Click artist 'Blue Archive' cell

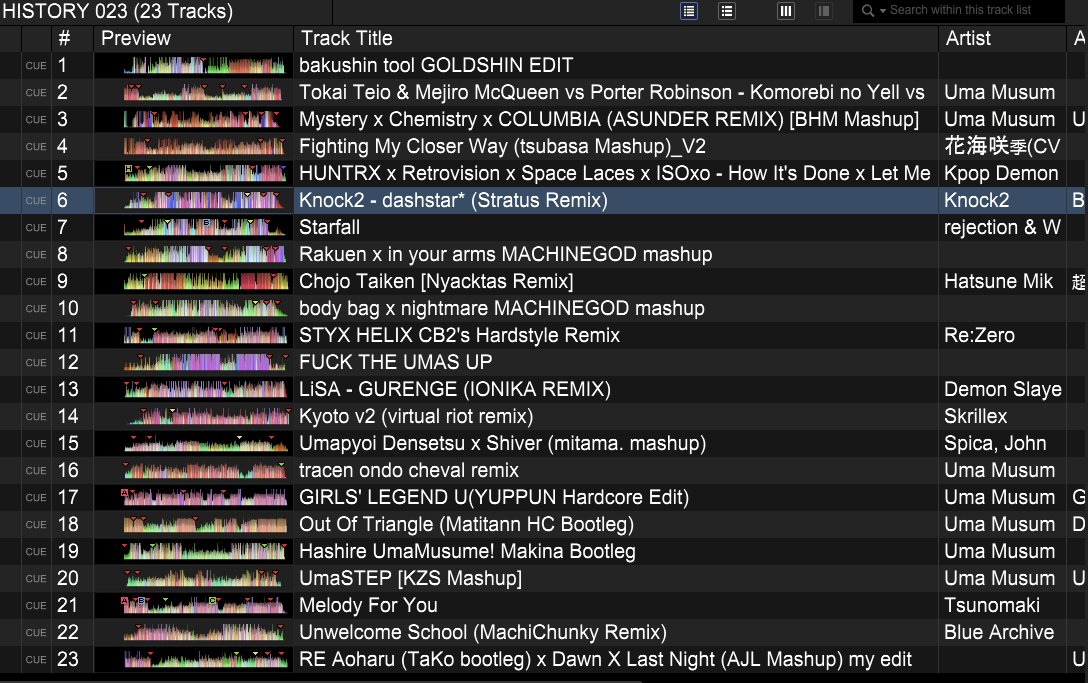click(x=998, y=632)
